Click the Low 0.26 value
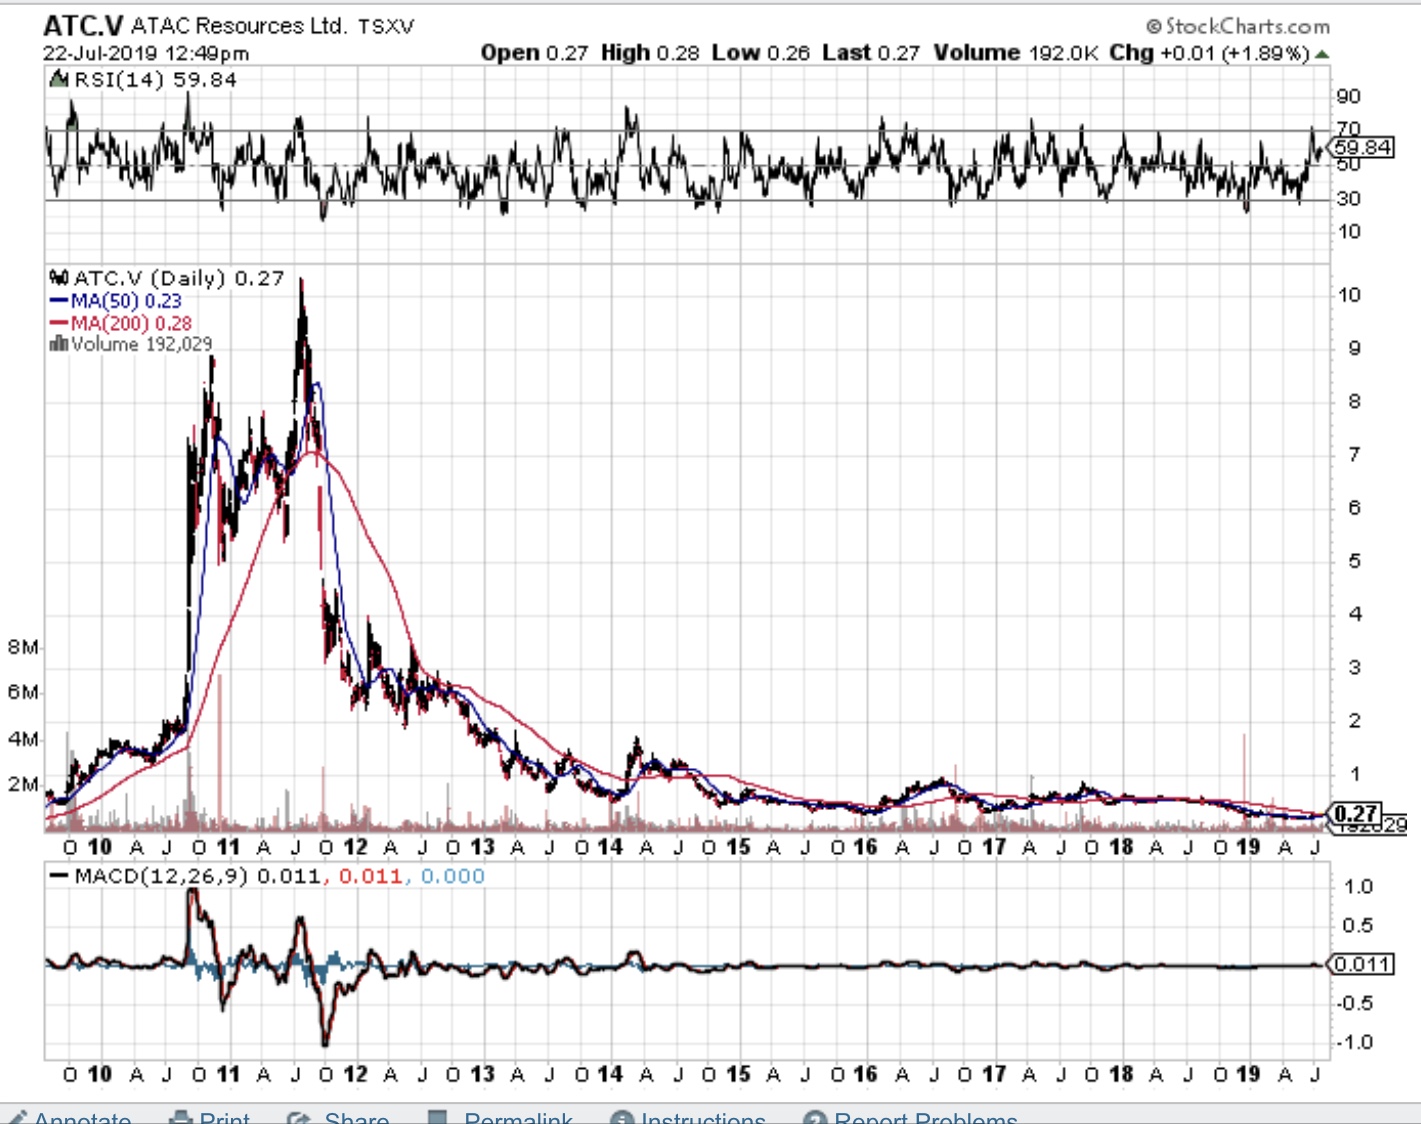The width and height of the screenshot is (1421, 1124). [x=761, y=53]
